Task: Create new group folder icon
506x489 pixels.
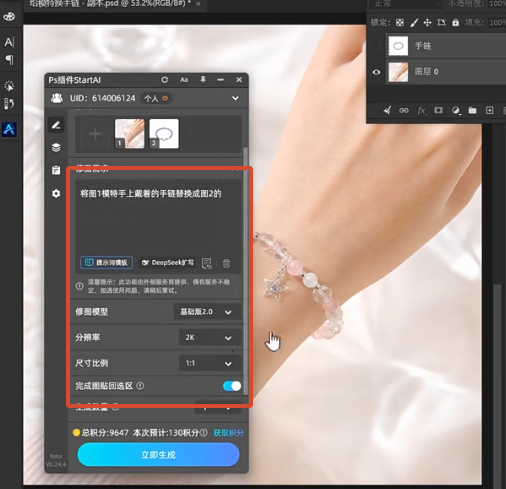Action: point(472,110)
